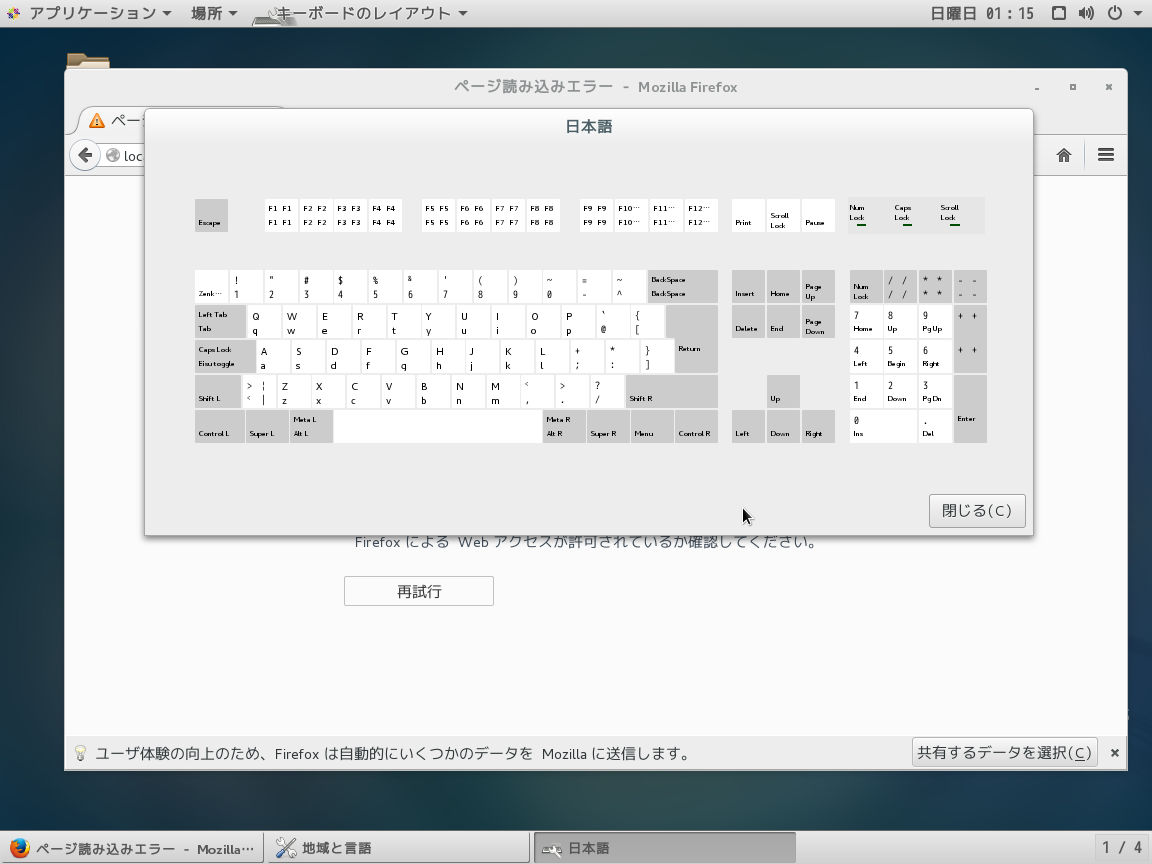Viewport: 1152px width, 864px height.
Task: Click the Control L key
Action: coord(220,426)
